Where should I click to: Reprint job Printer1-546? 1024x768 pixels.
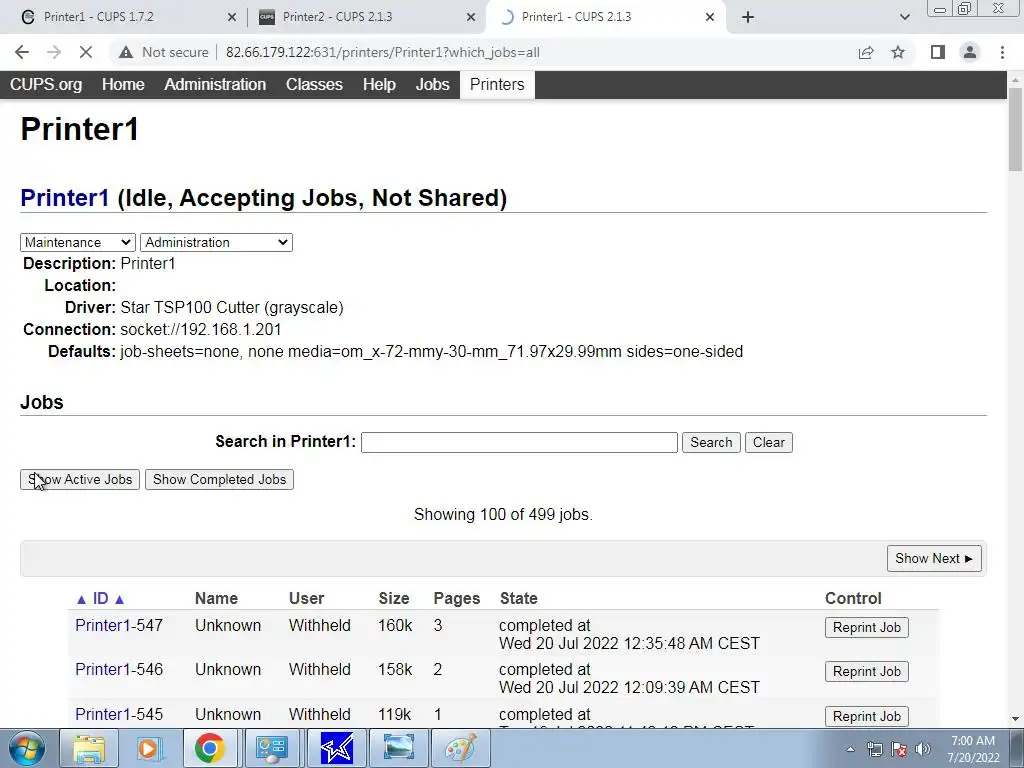point(867,671)
